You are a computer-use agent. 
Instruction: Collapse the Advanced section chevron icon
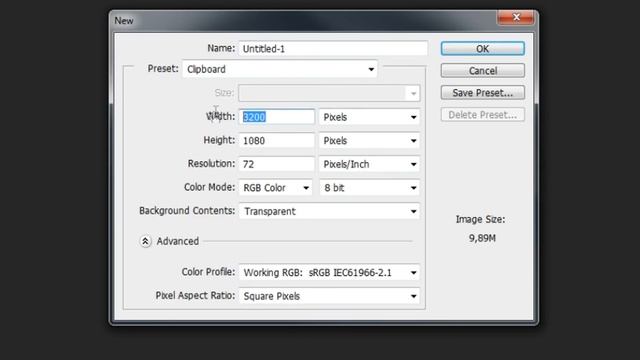[x=145, y=241]
